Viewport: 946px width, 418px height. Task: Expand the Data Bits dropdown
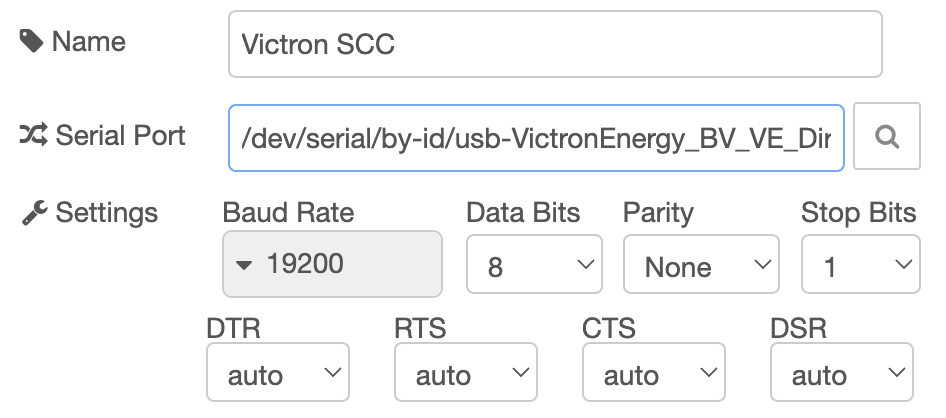534,266
